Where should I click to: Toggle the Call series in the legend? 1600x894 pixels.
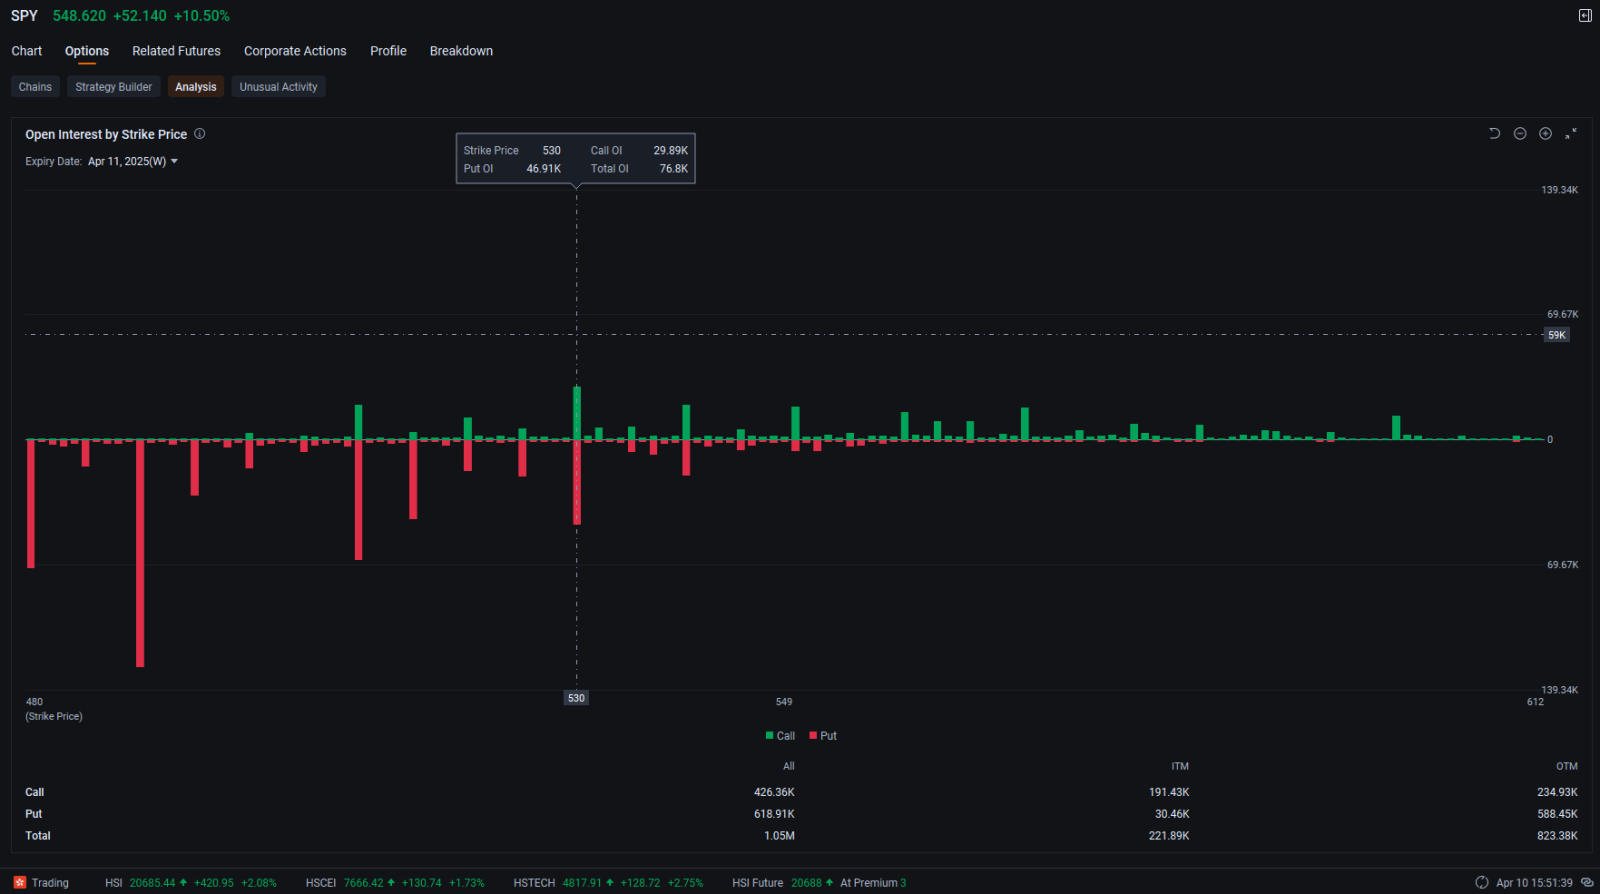point(780,736)
